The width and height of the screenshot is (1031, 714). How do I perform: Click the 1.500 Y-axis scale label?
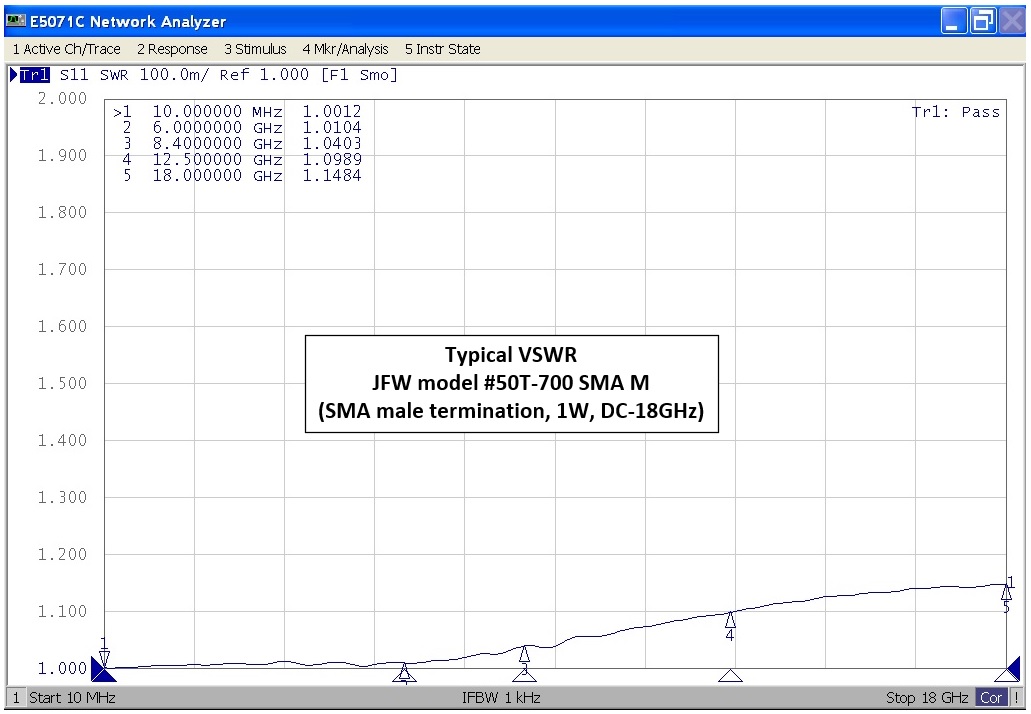[x=62, y=383]
